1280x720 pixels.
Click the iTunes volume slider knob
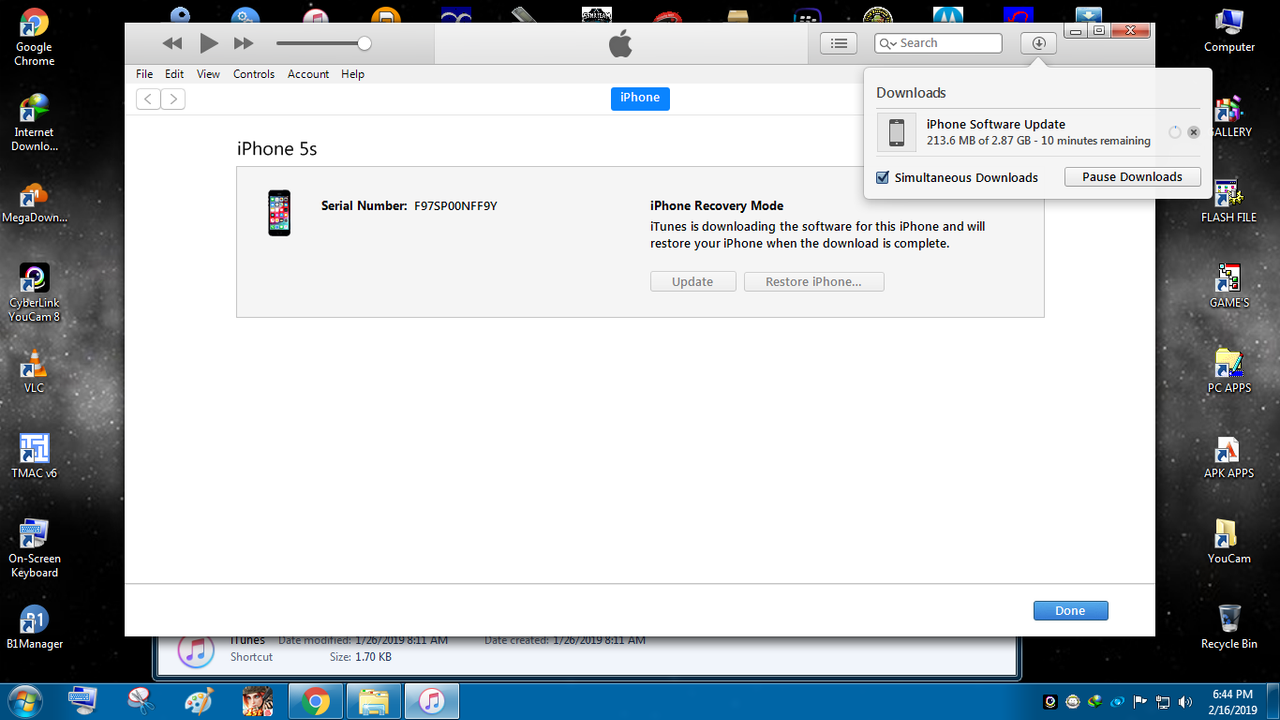364,43
